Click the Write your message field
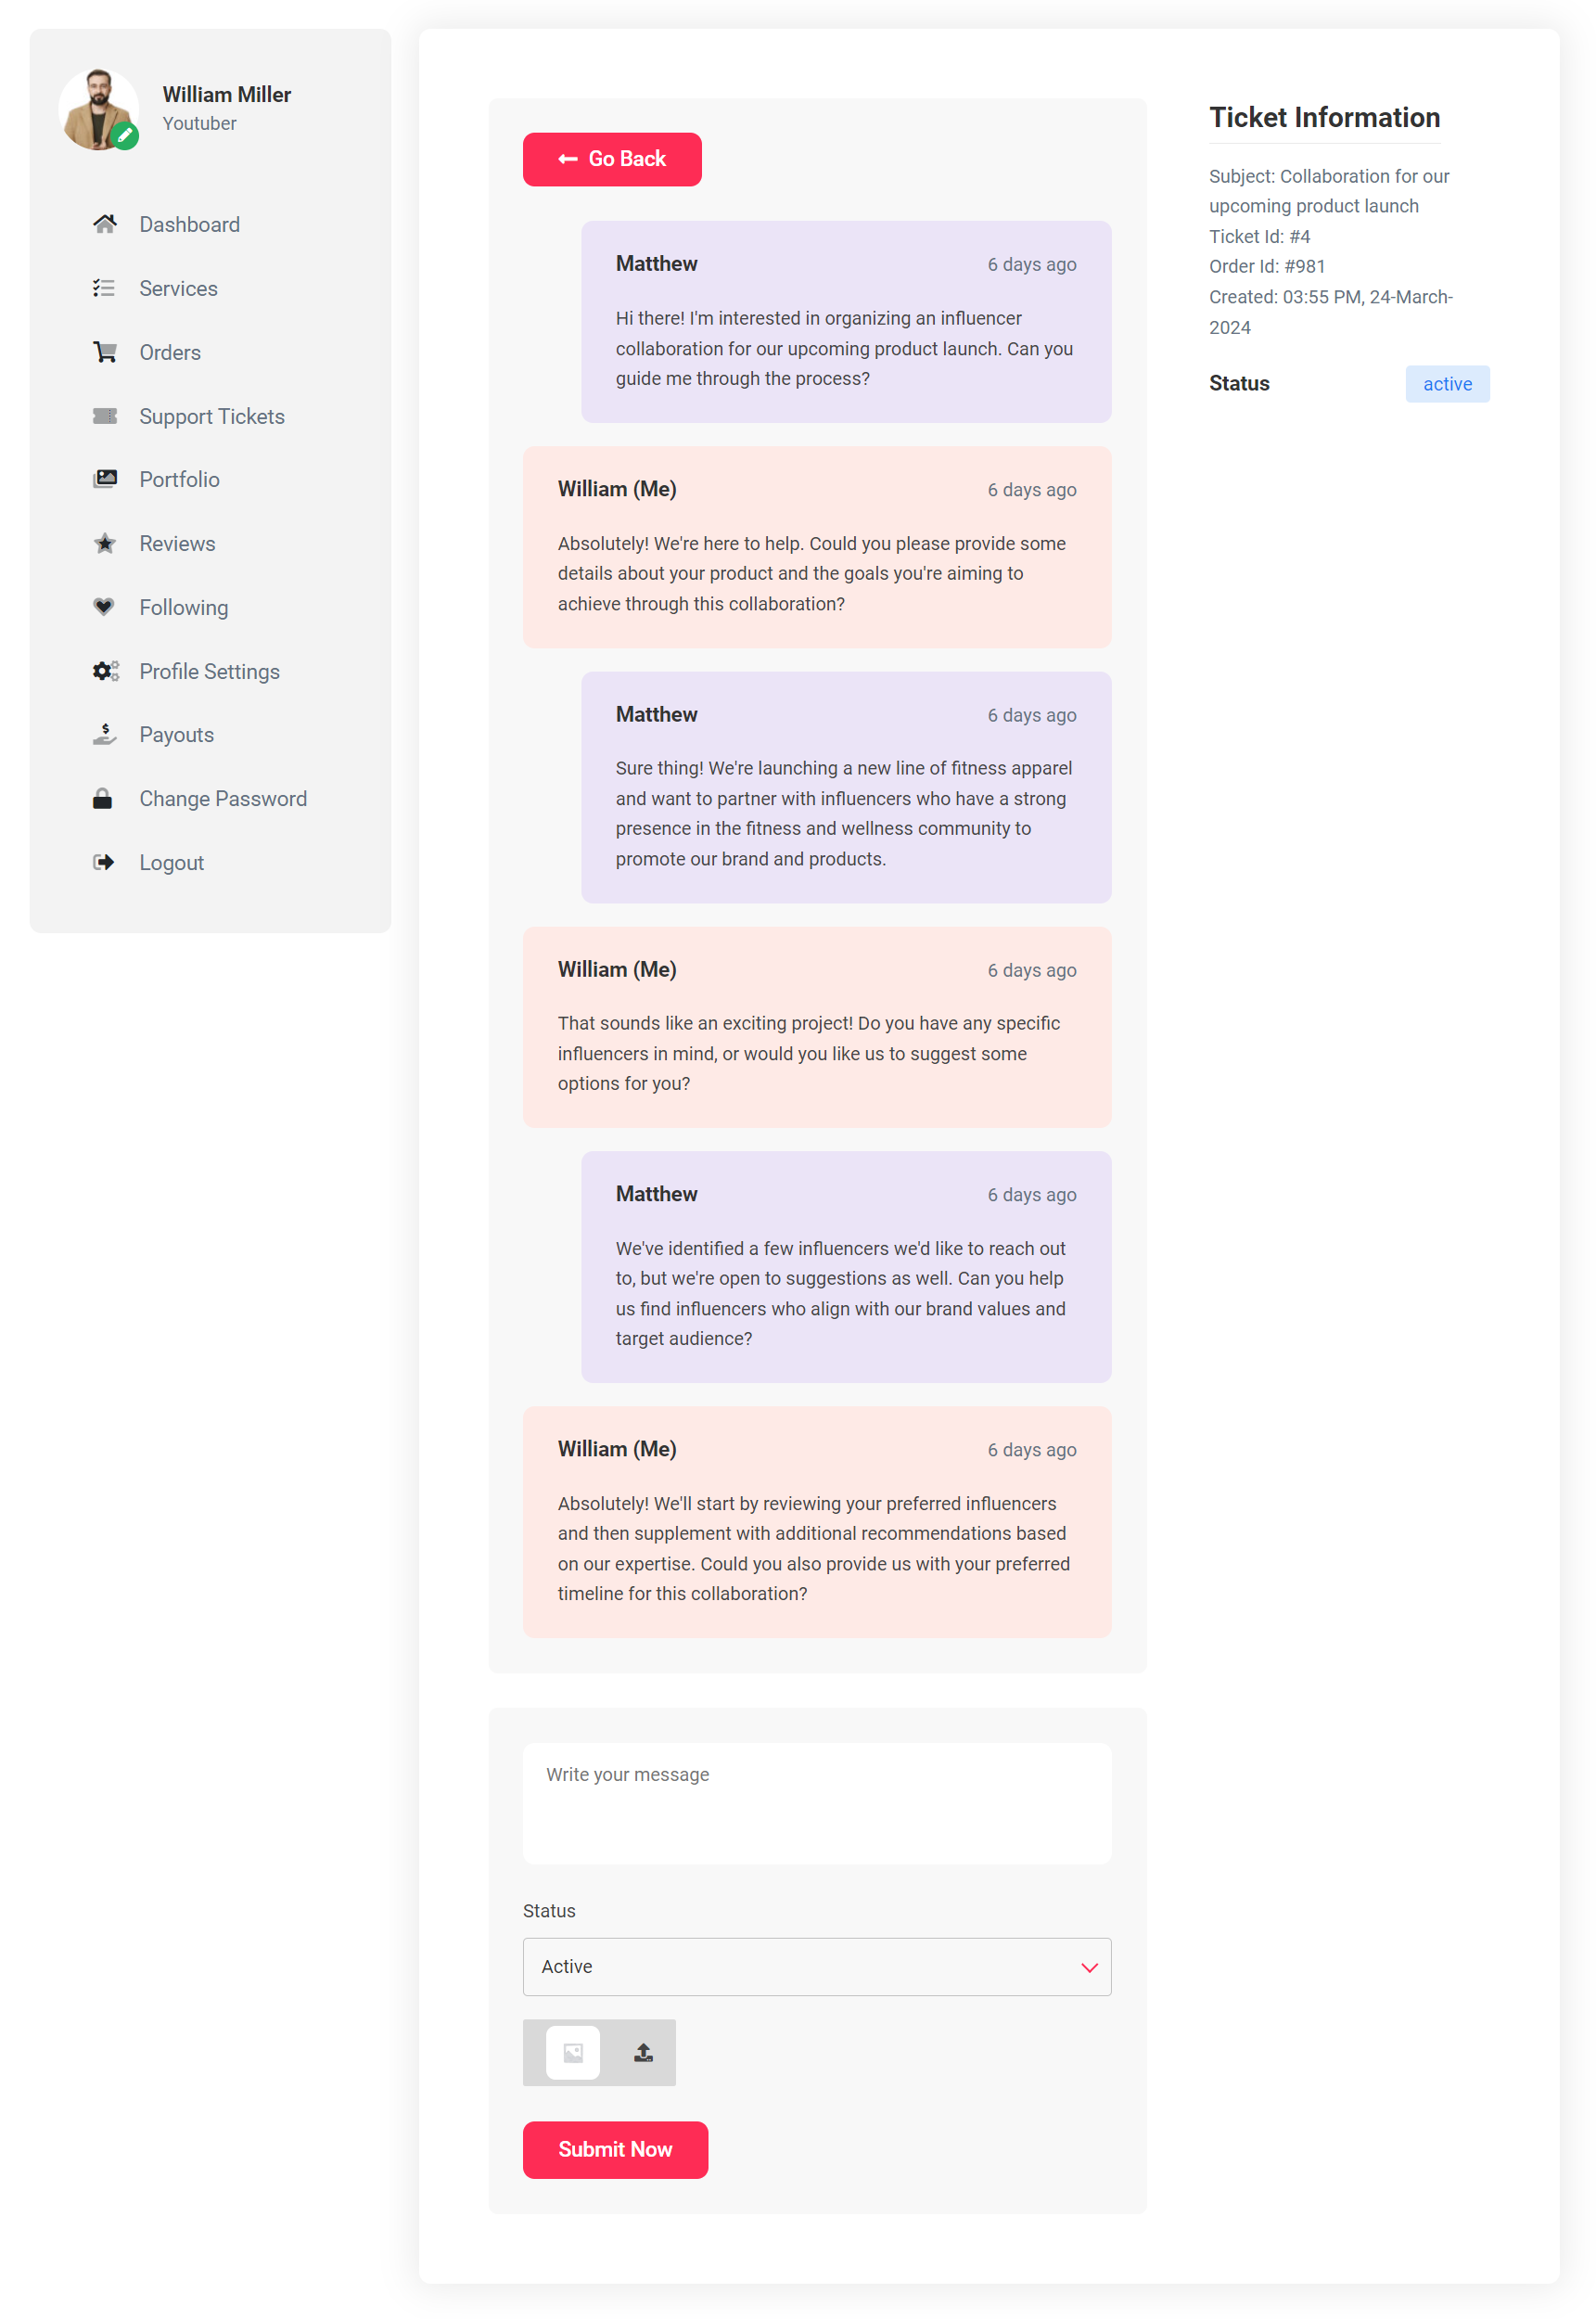The image size is (1596, 2319). click(817, 1804)
